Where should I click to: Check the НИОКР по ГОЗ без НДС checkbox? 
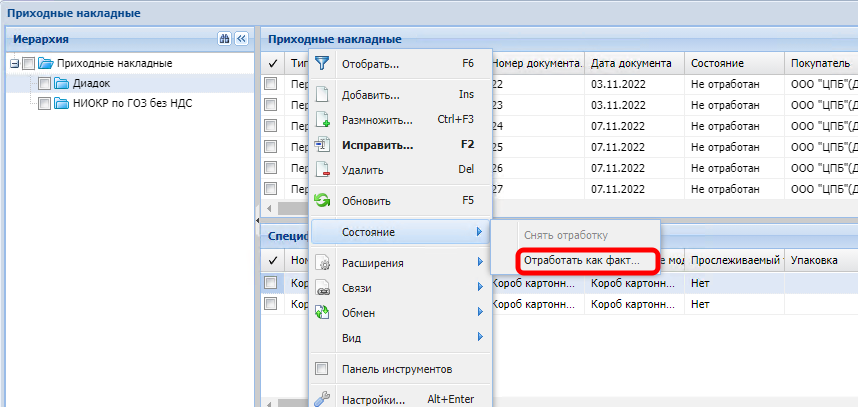(44, 103)
